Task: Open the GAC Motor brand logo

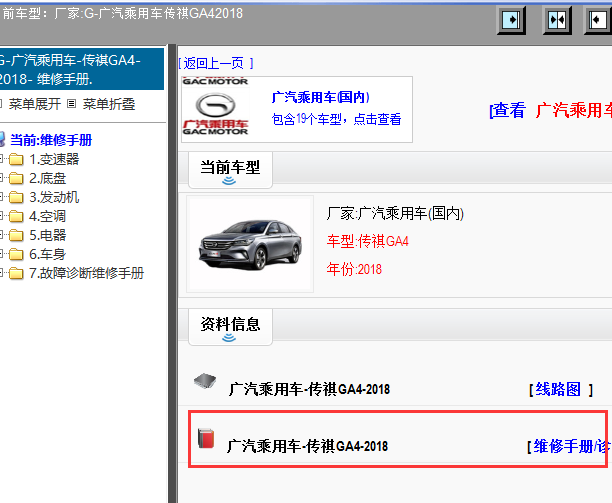Action: tap(215, 107)
